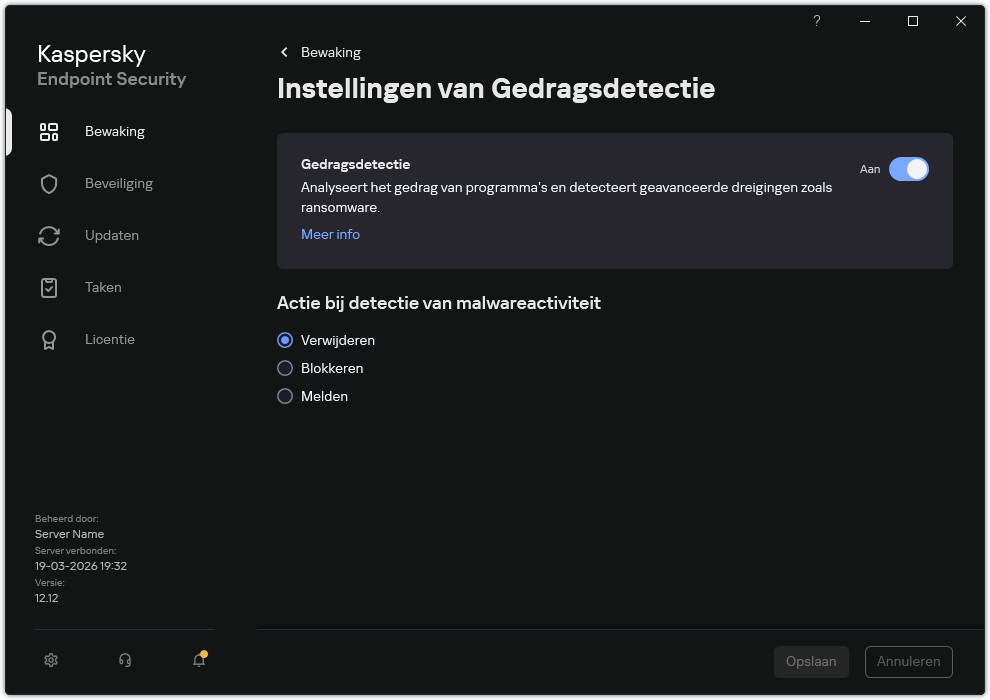Select the Blokkeren action option
Screen dimensions: 990x700
pyautogui.click(x=285, y=368)
